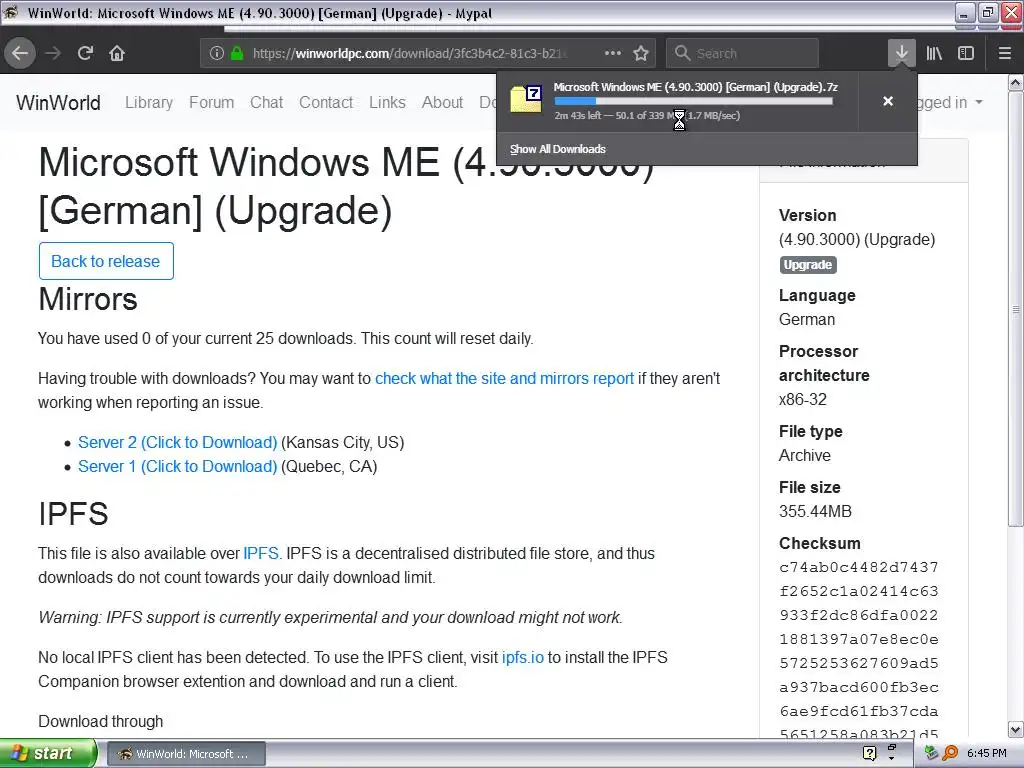Bookmark this page with the star
1024x768 pixels.
(641, 54)
